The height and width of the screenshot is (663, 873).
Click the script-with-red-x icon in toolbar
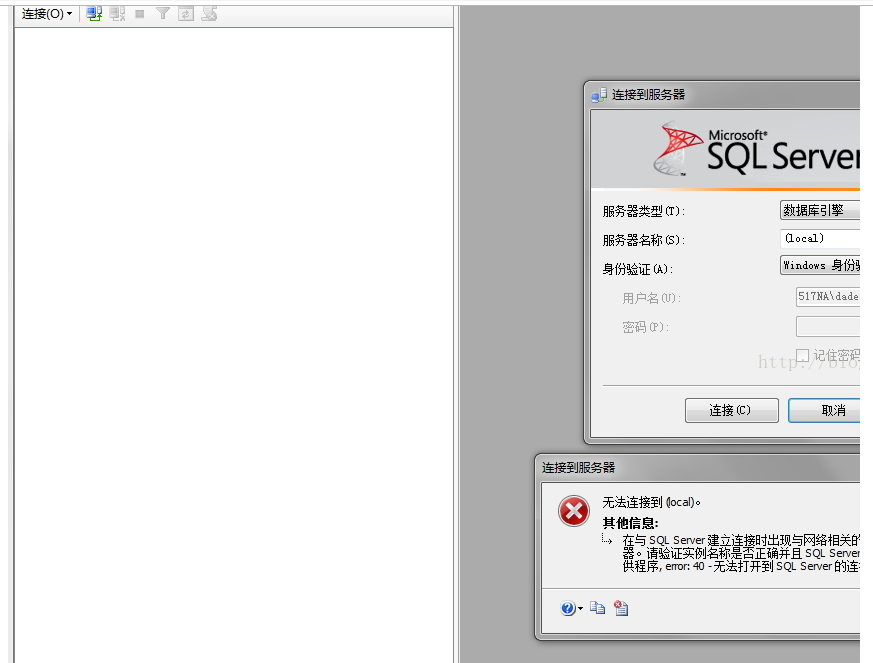click(x=209, y=14)
